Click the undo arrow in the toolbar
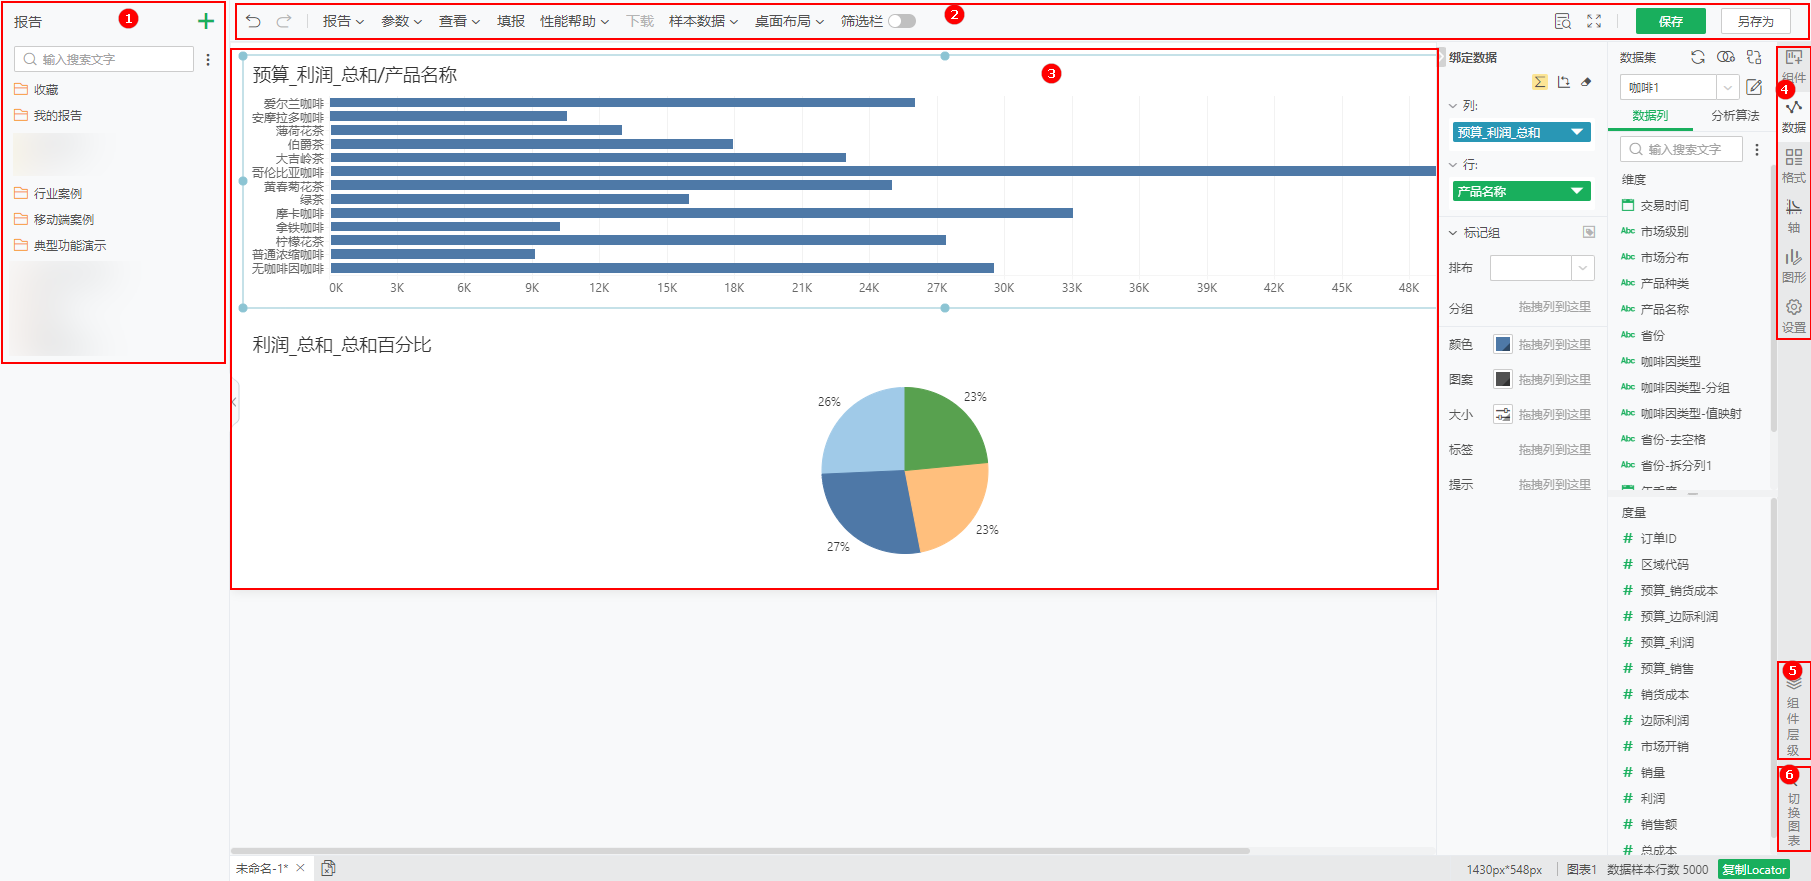 [253, 21]
